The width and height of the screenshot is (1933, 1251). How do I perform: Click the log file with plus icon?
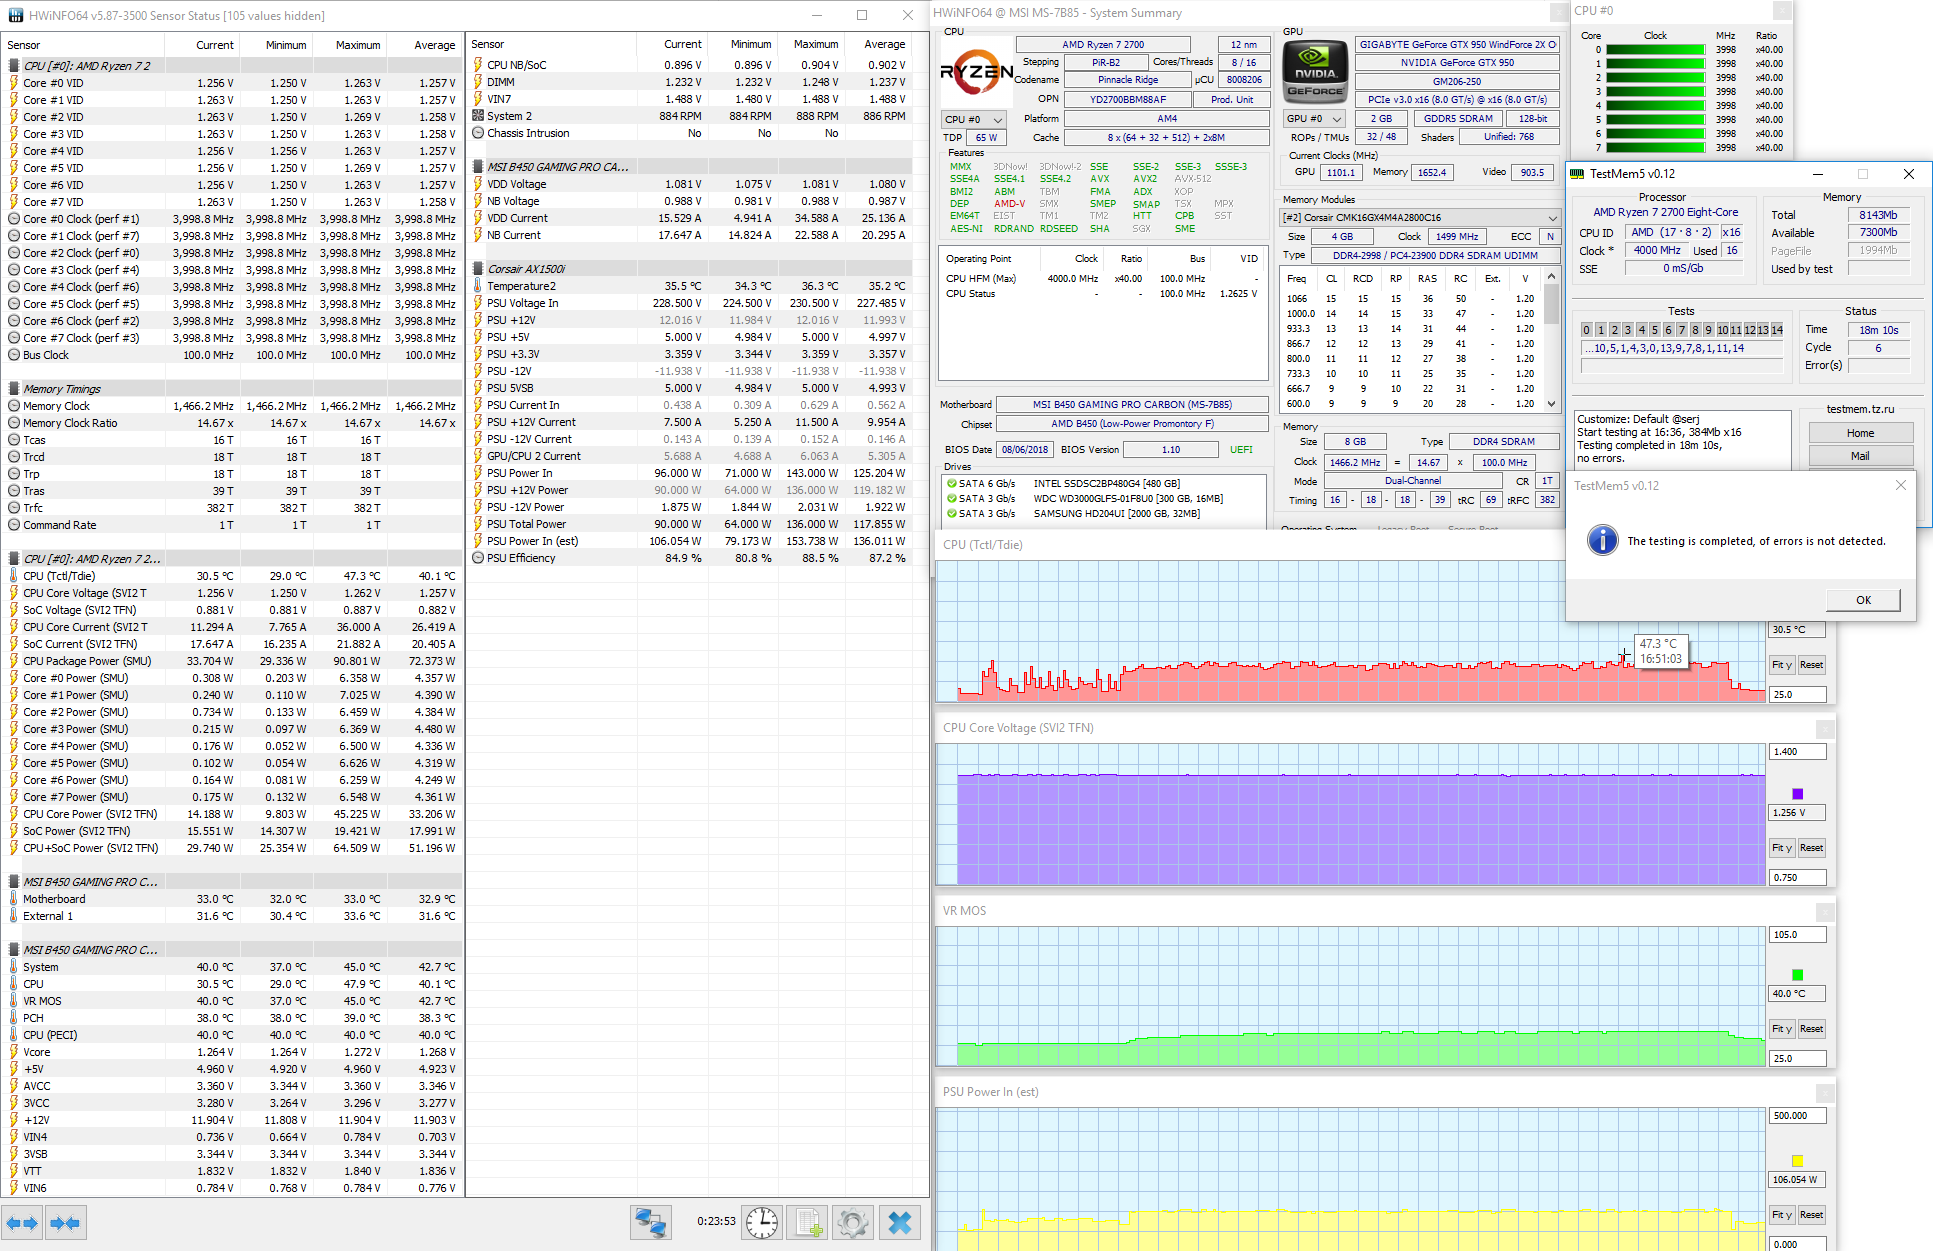point(808,1222)
